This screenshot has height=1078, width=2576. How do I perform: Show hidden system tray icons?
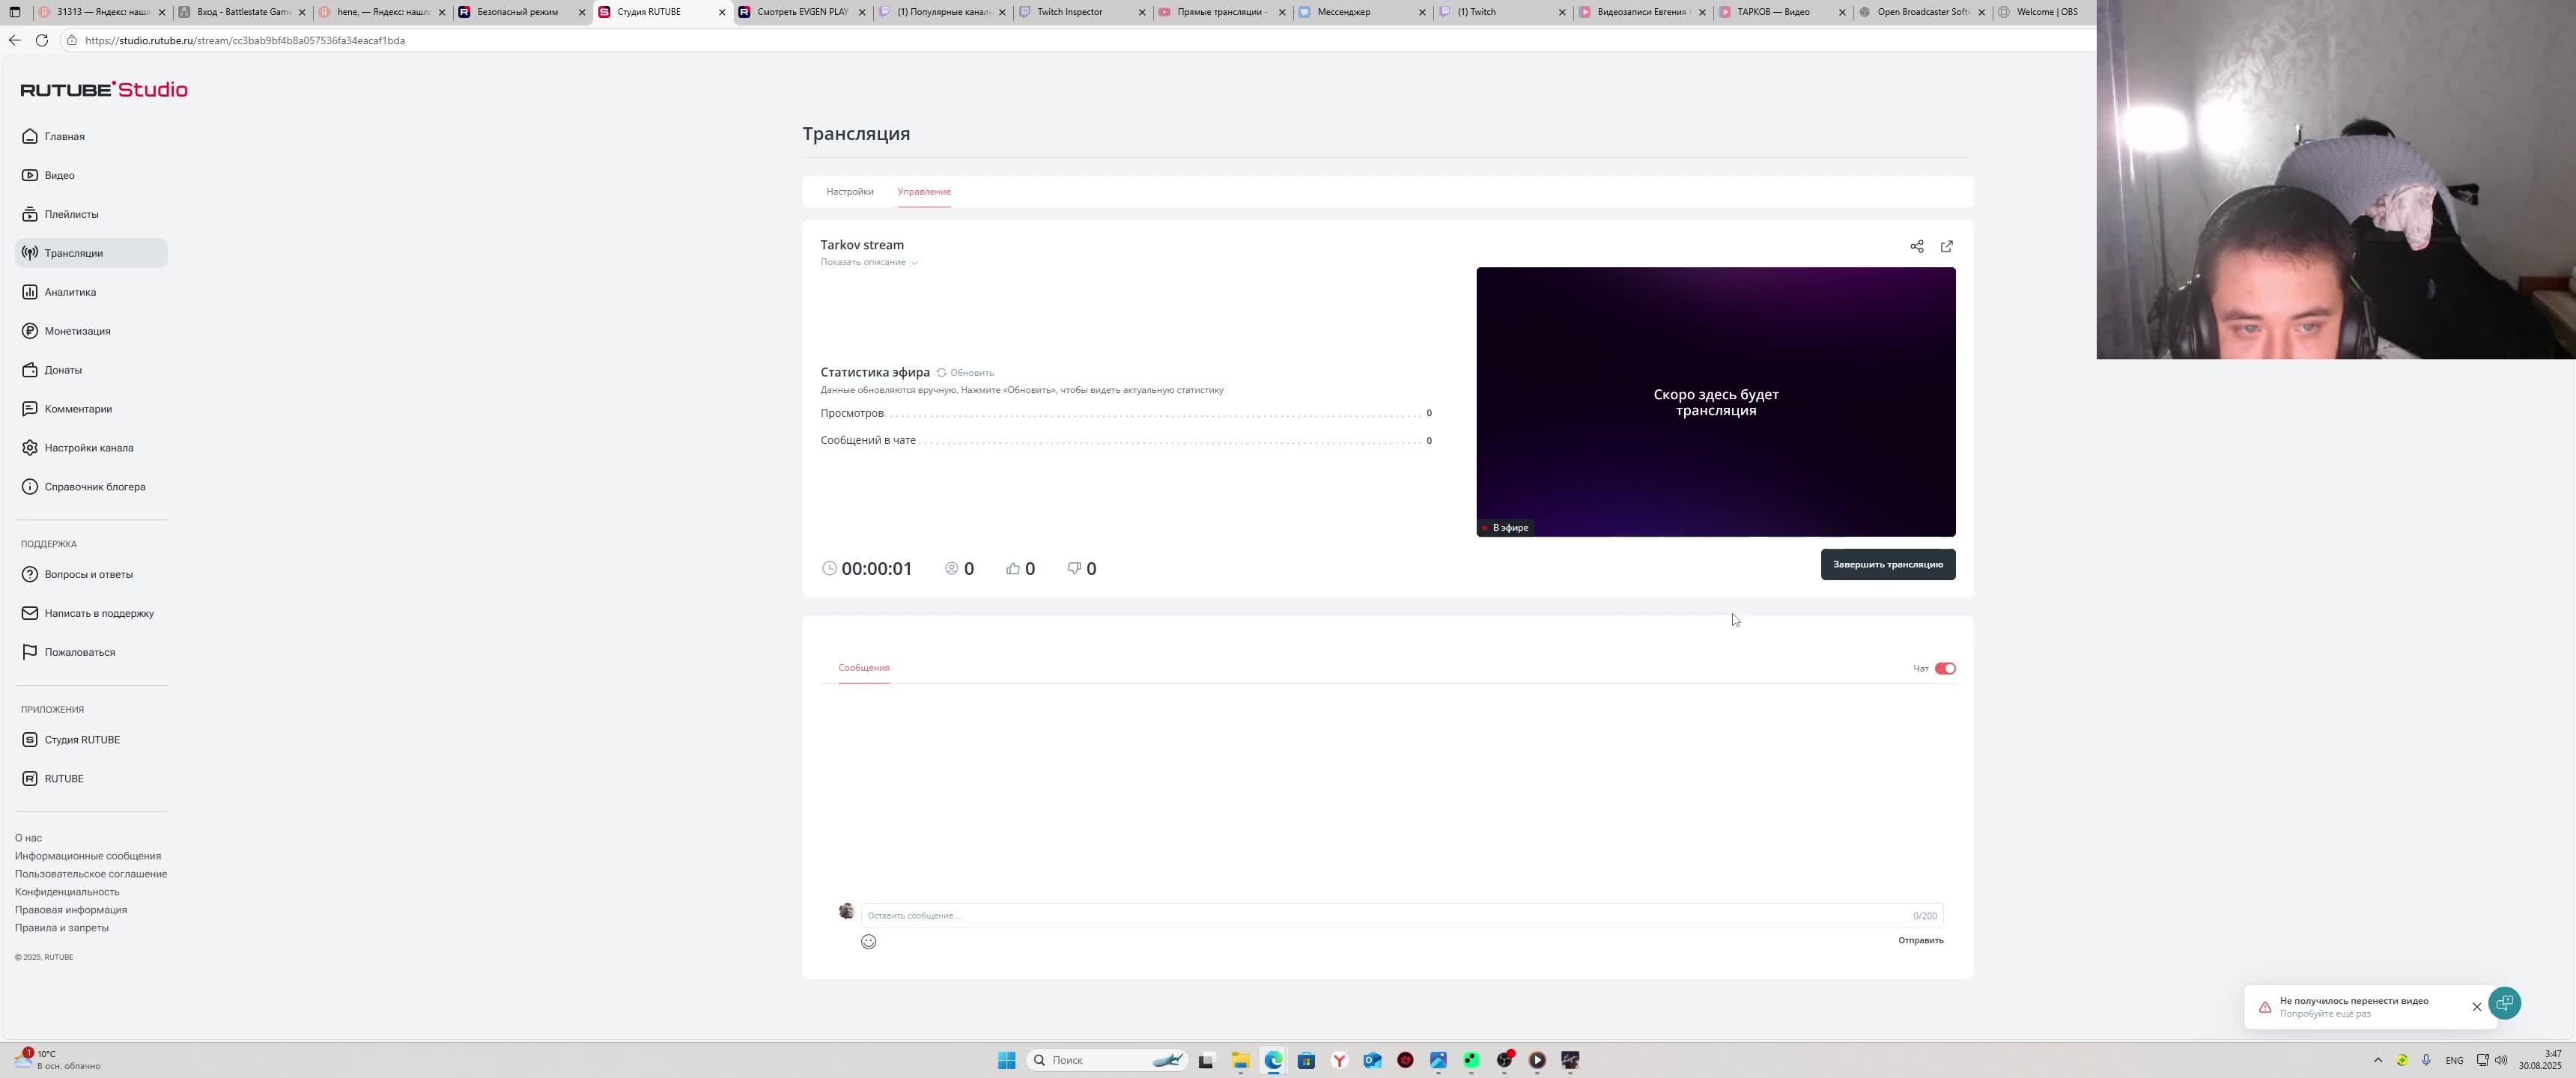(2377, 1060)
